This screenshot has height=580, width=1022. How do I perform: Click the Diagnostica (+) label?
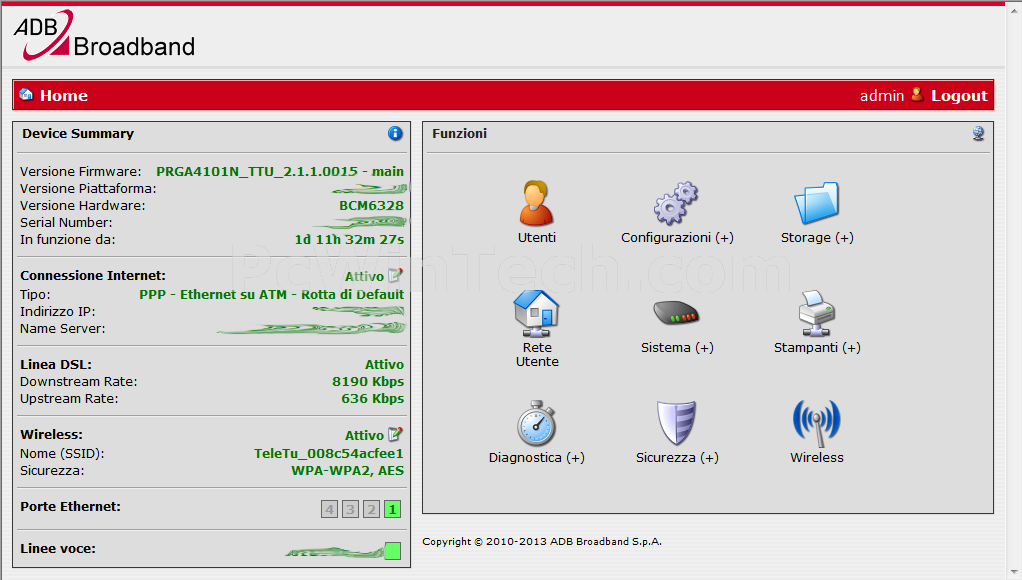pos(536,457)
